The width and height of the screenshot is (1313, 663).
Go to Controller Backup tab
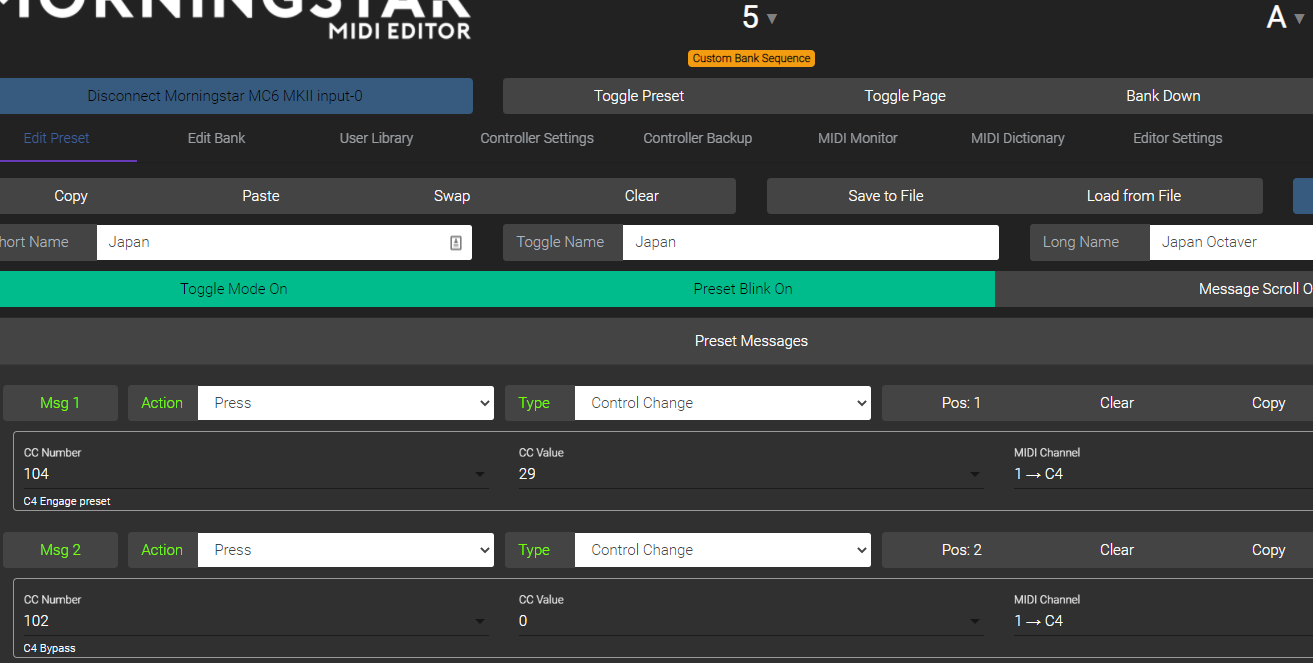pos(697,138)
